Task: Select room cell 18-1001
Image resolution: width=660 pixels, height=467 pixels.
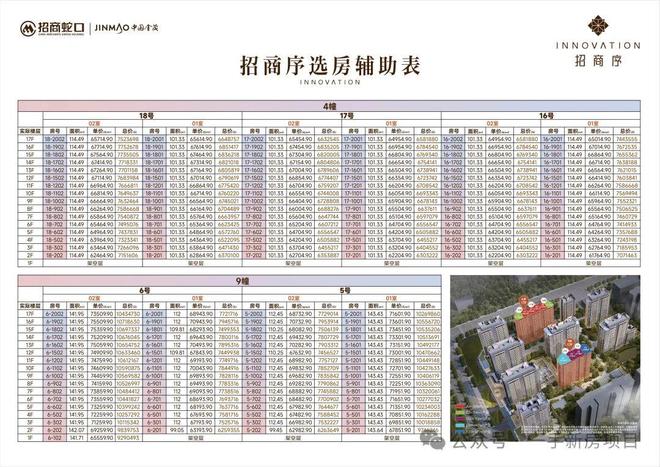Action: tap(154, 201)
